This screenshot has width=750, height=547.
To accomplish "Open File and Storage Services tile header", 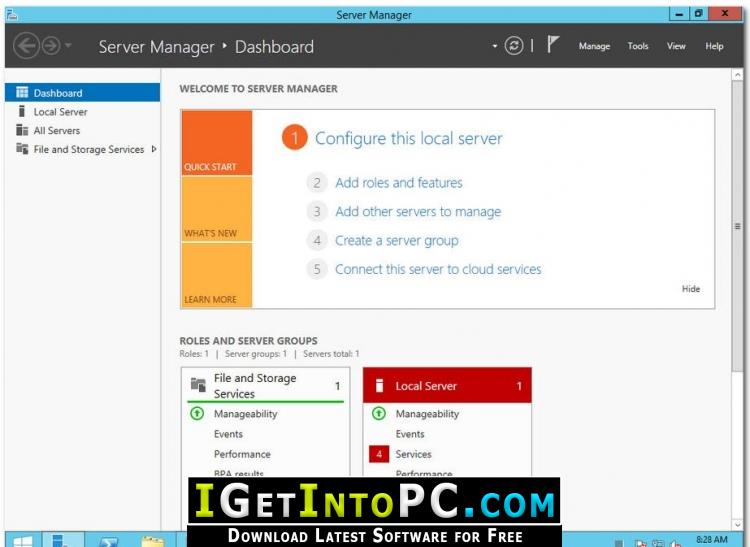I will point(265,385).
